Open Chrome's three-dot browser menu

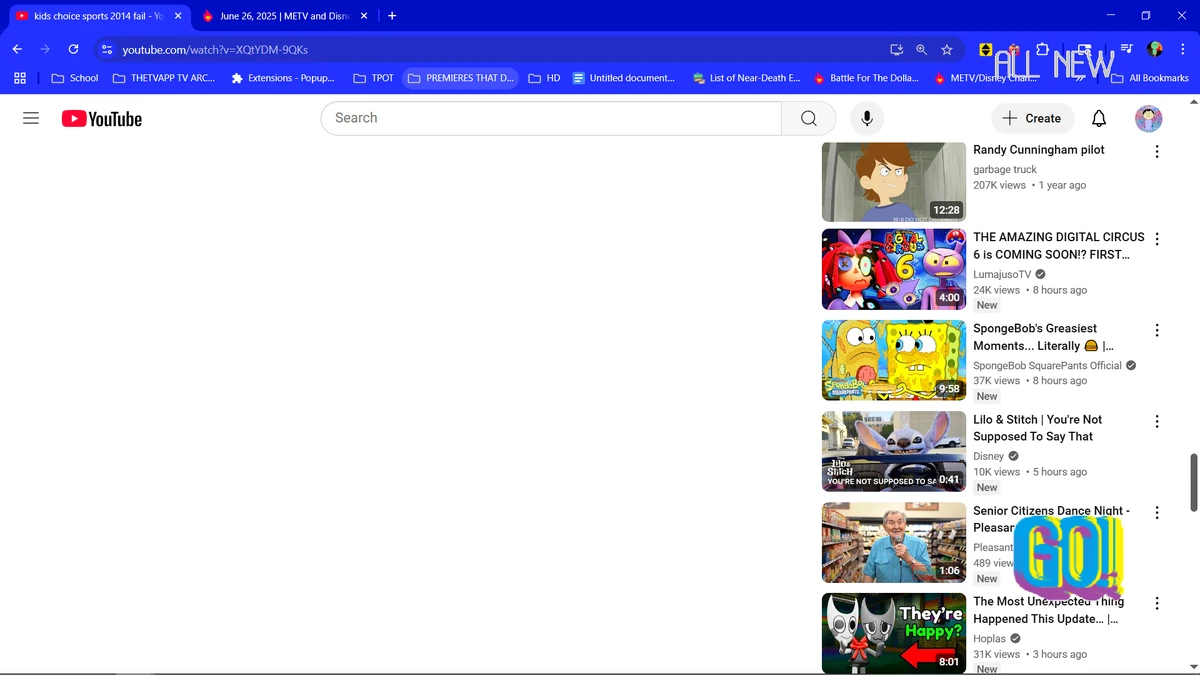(1185, 49)
